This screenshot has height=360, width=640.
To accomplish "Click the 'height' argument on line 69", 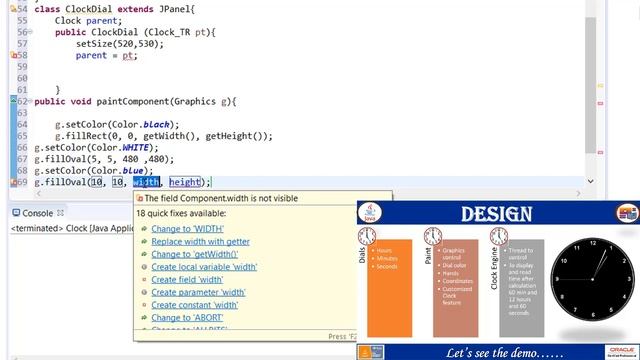I will point(185,182).
